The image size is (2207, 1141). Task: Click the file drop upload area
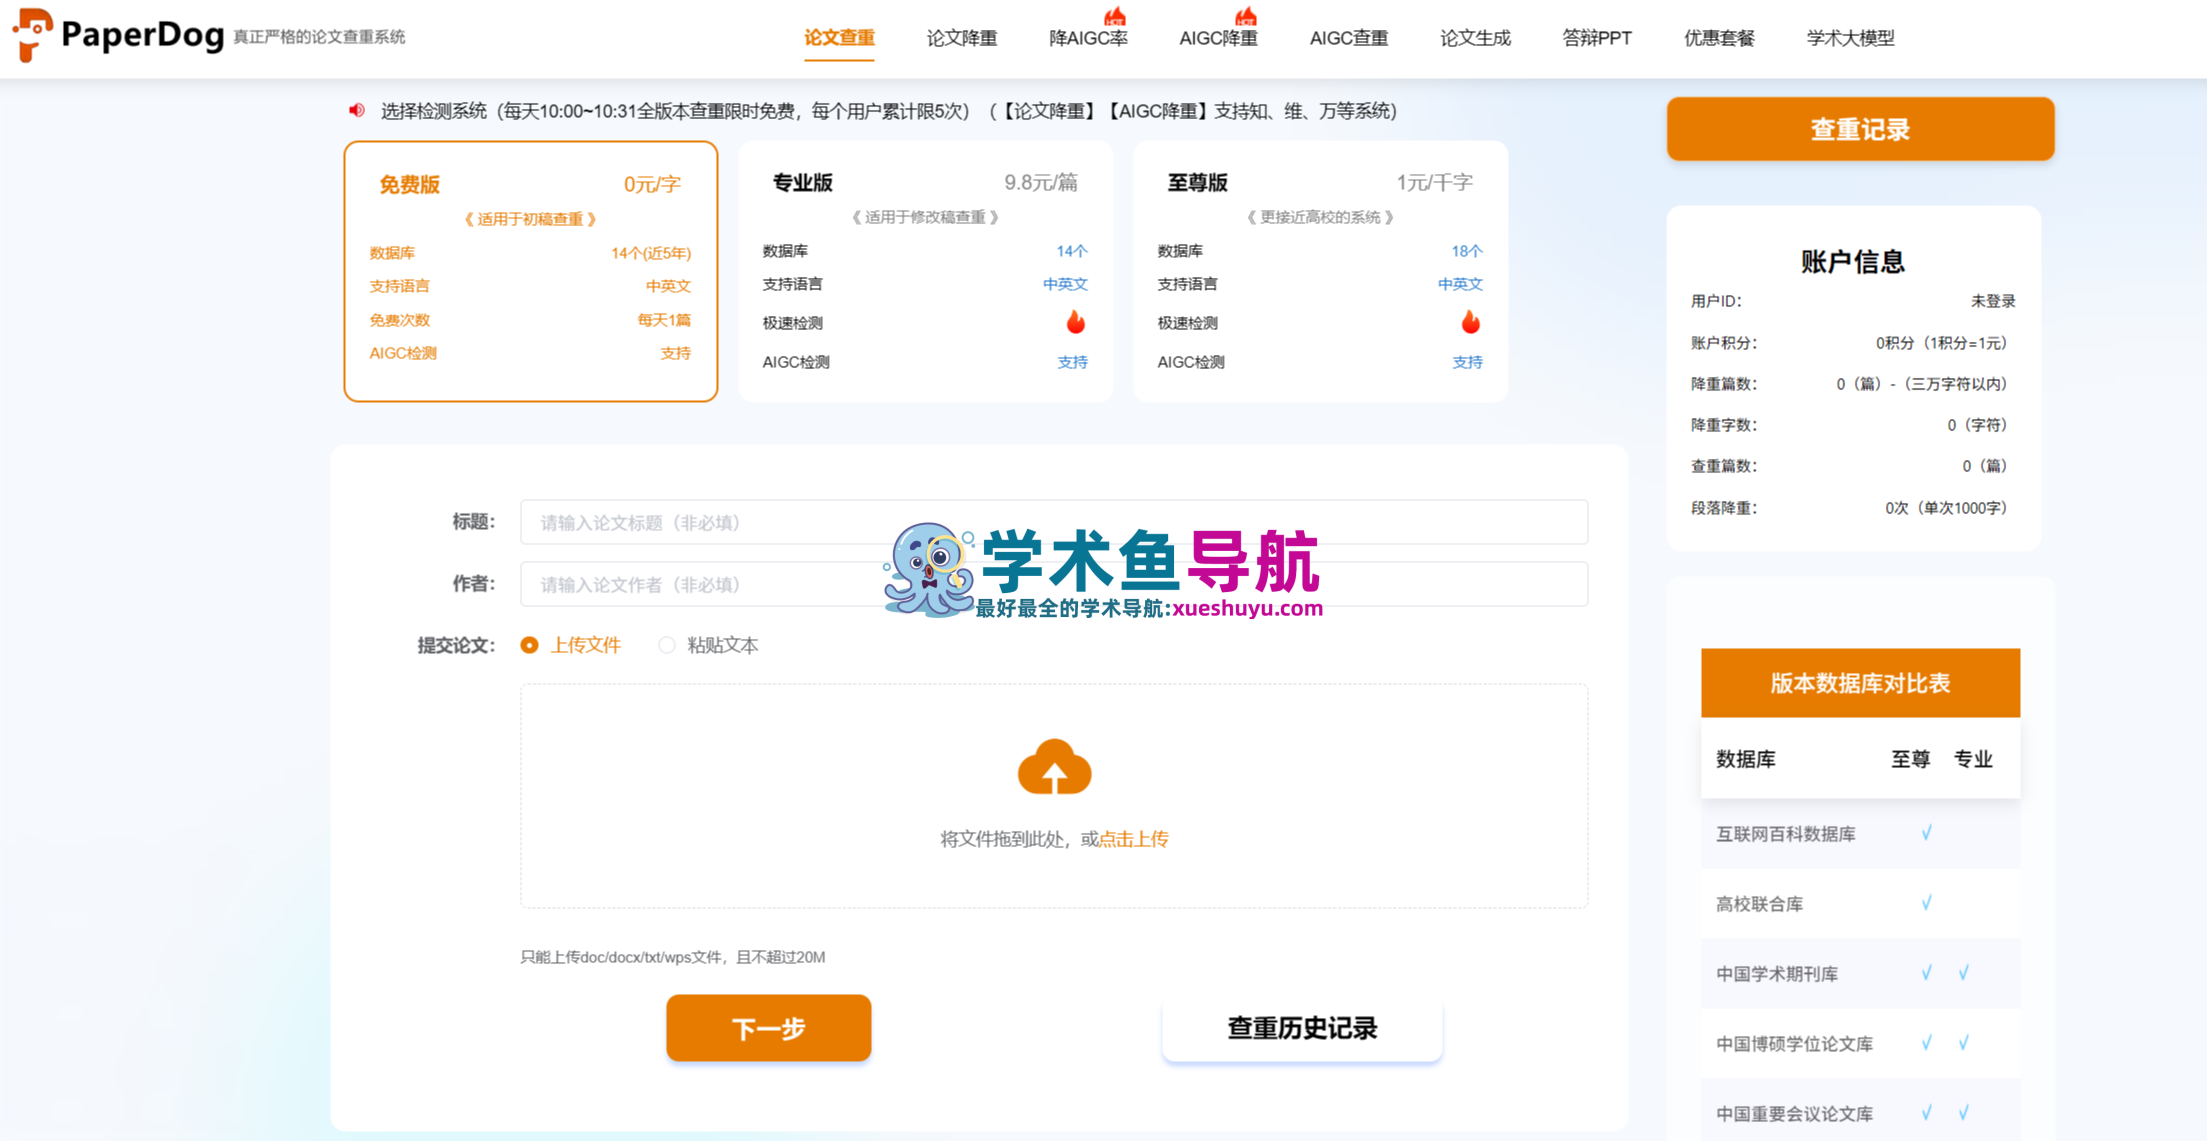coord(1054,796)
